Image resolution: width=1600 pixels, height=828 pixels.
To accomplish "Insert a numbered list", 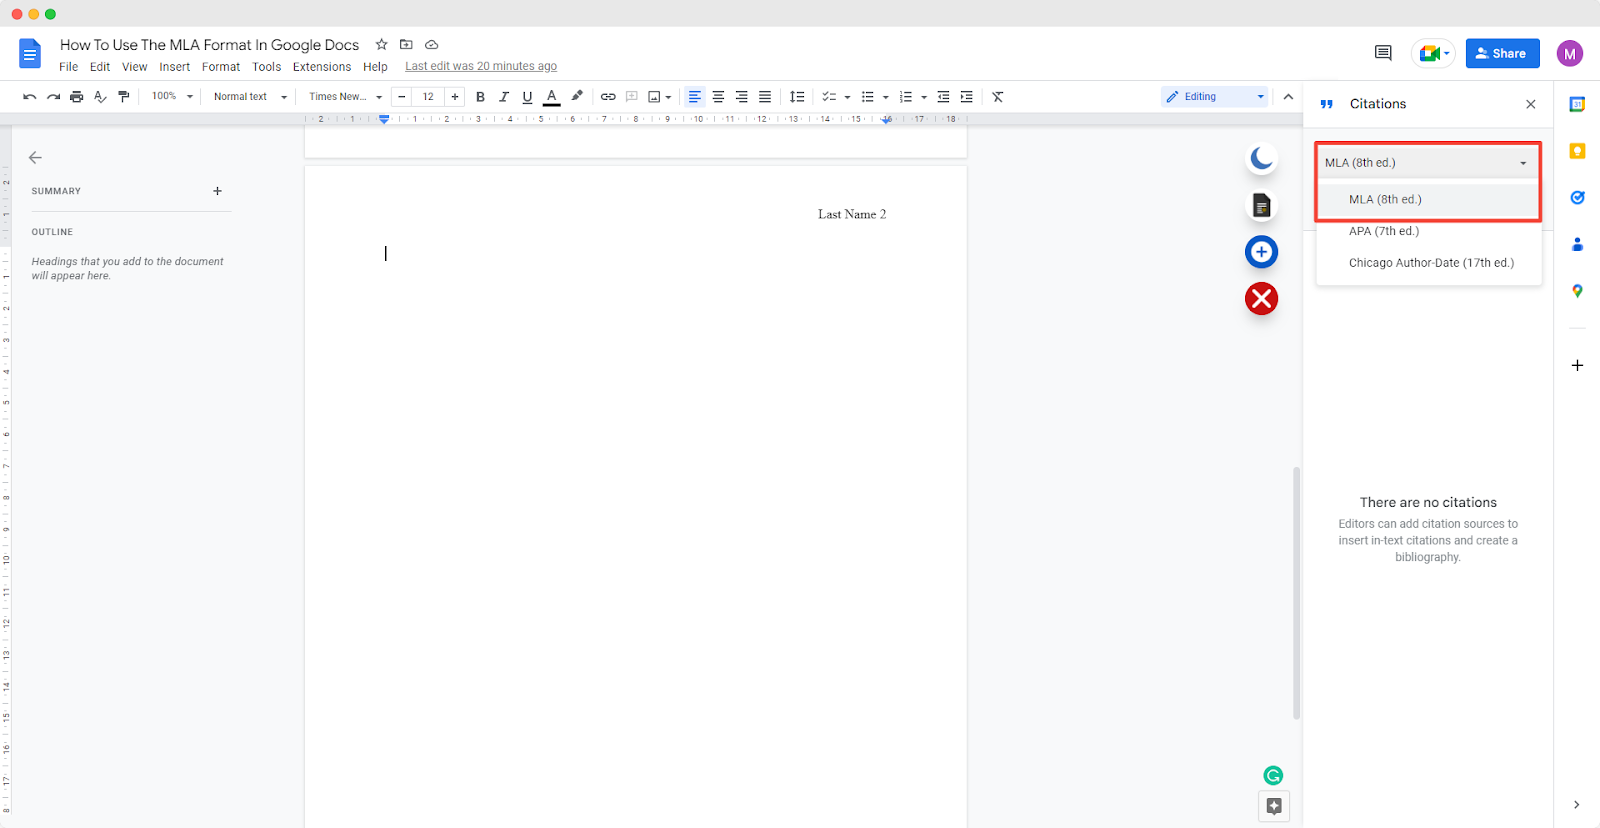I will (906, 97).
